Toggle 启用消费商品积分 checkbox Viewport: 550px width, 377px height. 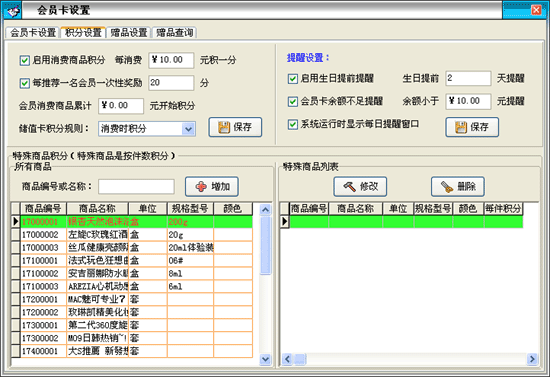pos(25,60)
